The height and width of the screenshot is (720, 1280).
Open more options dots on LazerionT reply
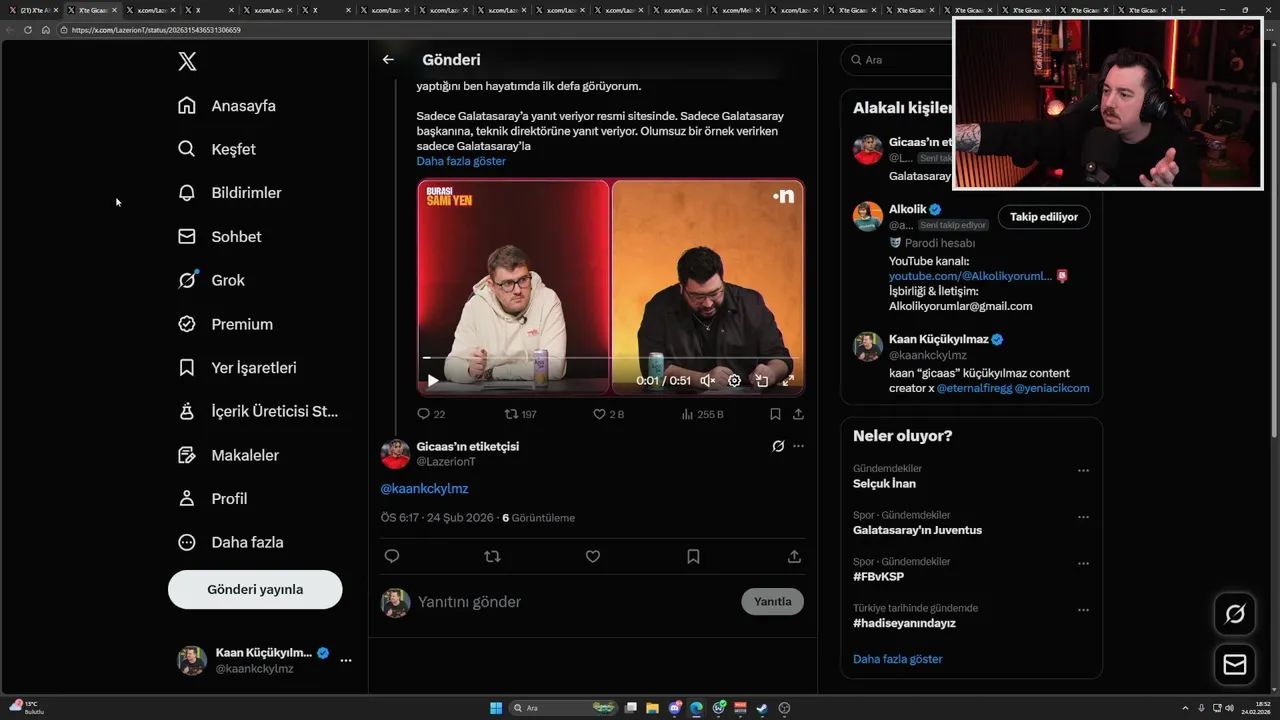pyautogui.click(x=798, y=446)
